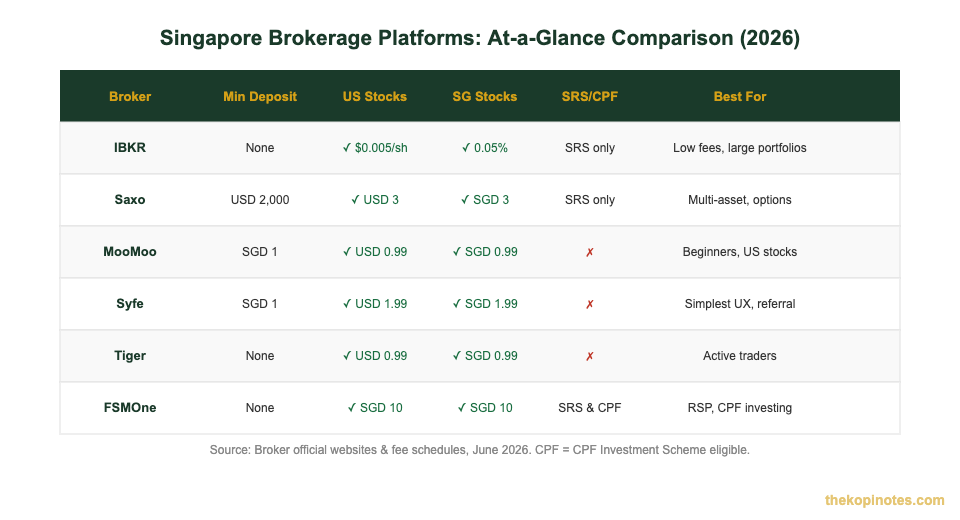Image resolution: width=960 pixels, height=520 pixels.
Task: Click 'Multi-asset, options' cell
Action: (x=740, y=200)
